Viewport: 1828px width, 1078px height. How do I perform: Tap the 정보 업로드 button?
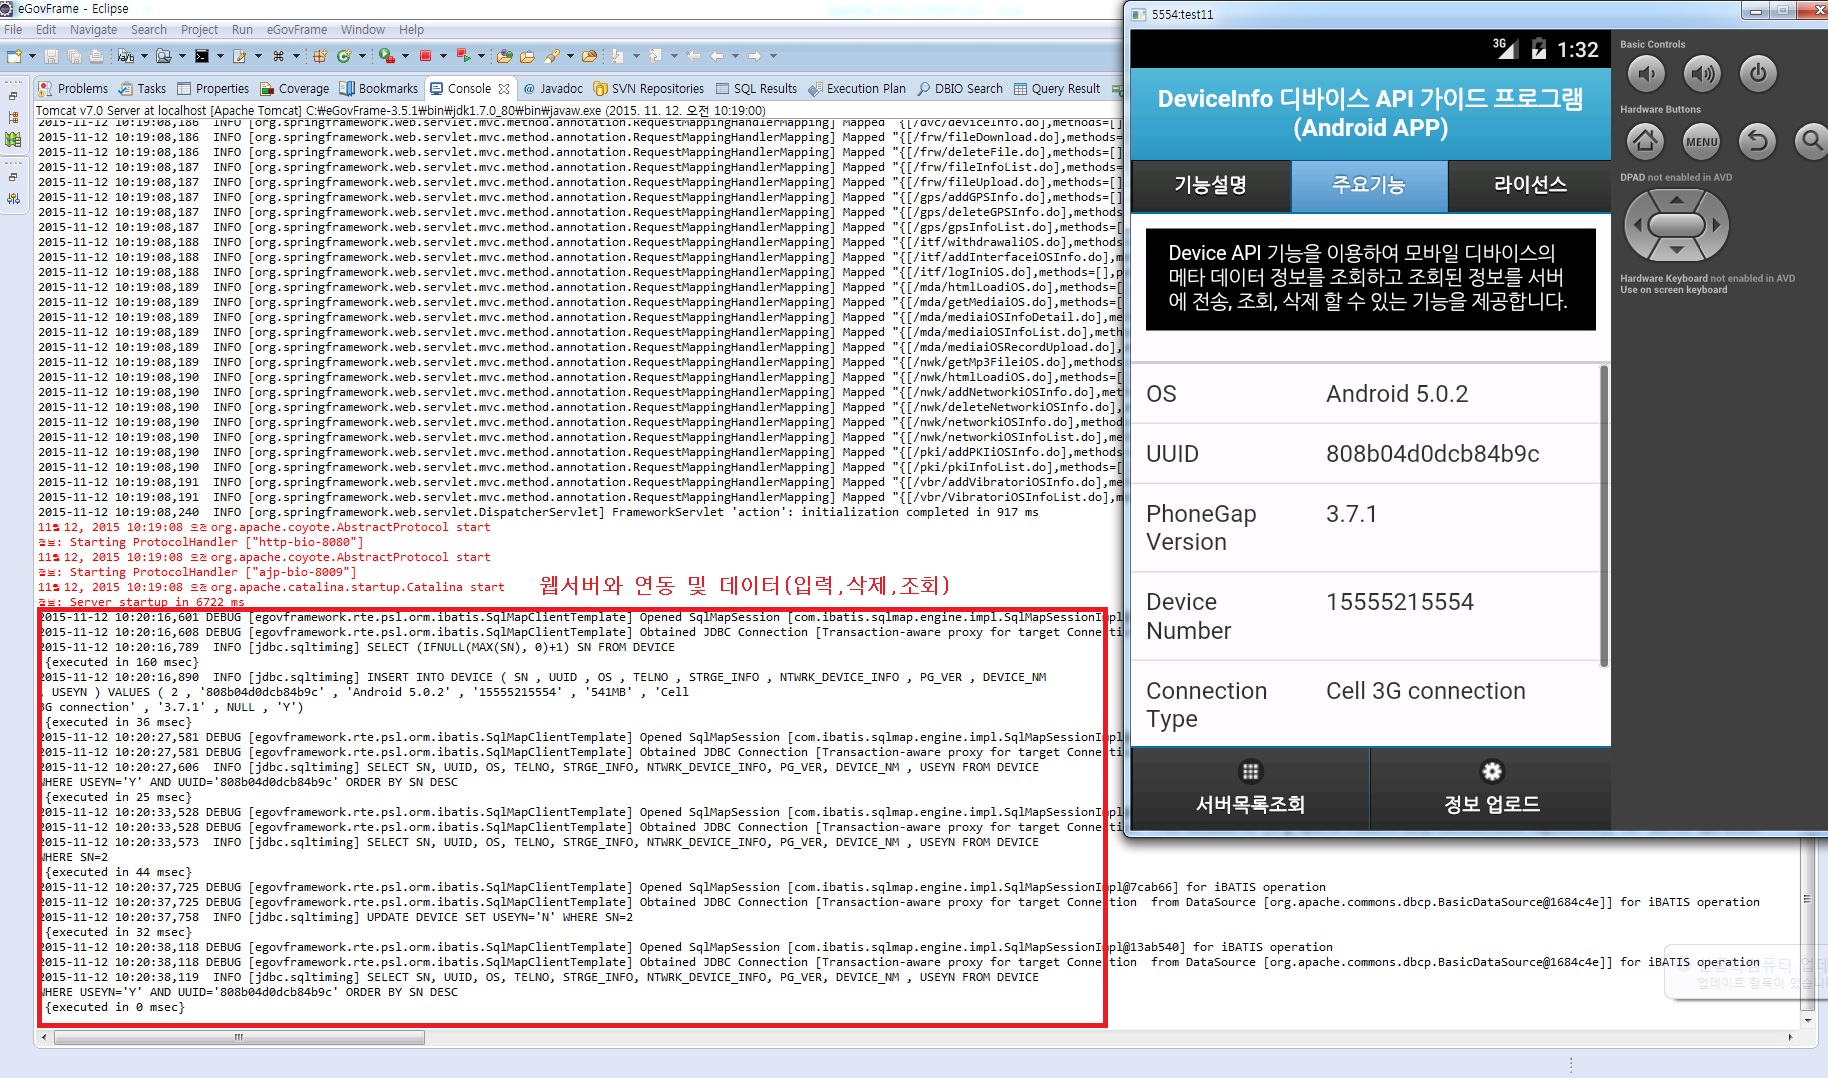pos(1491,789)
